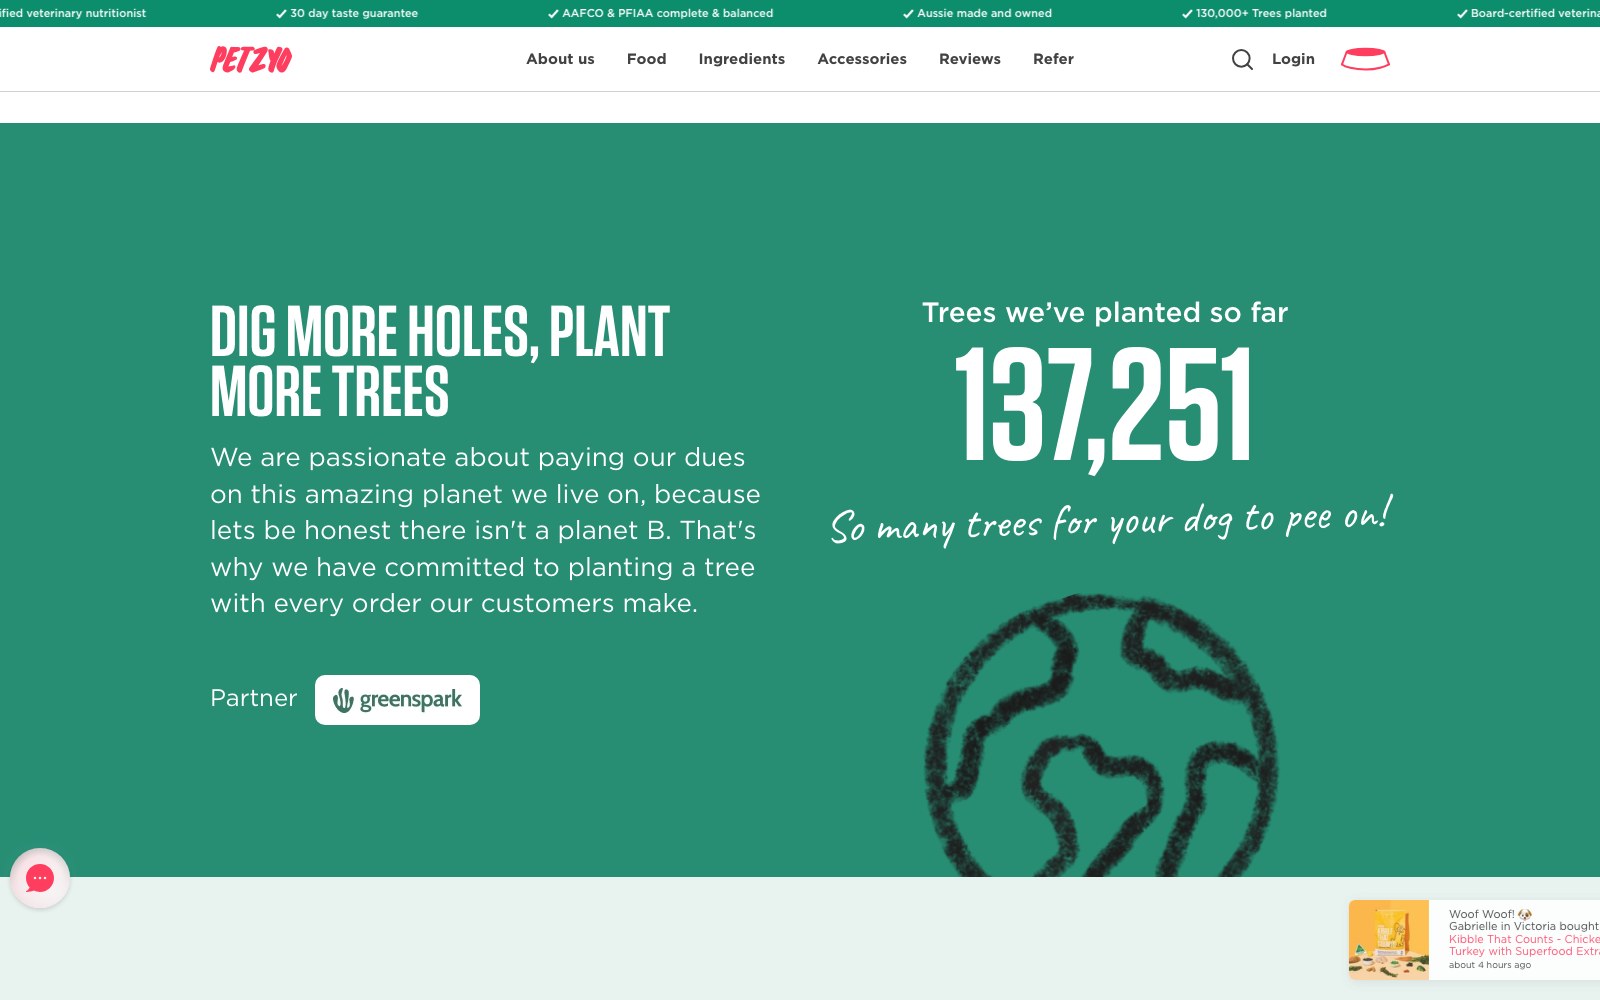Click the So many trees handwritten tagline
1600x1000 pixels.
pos(1111,521)
